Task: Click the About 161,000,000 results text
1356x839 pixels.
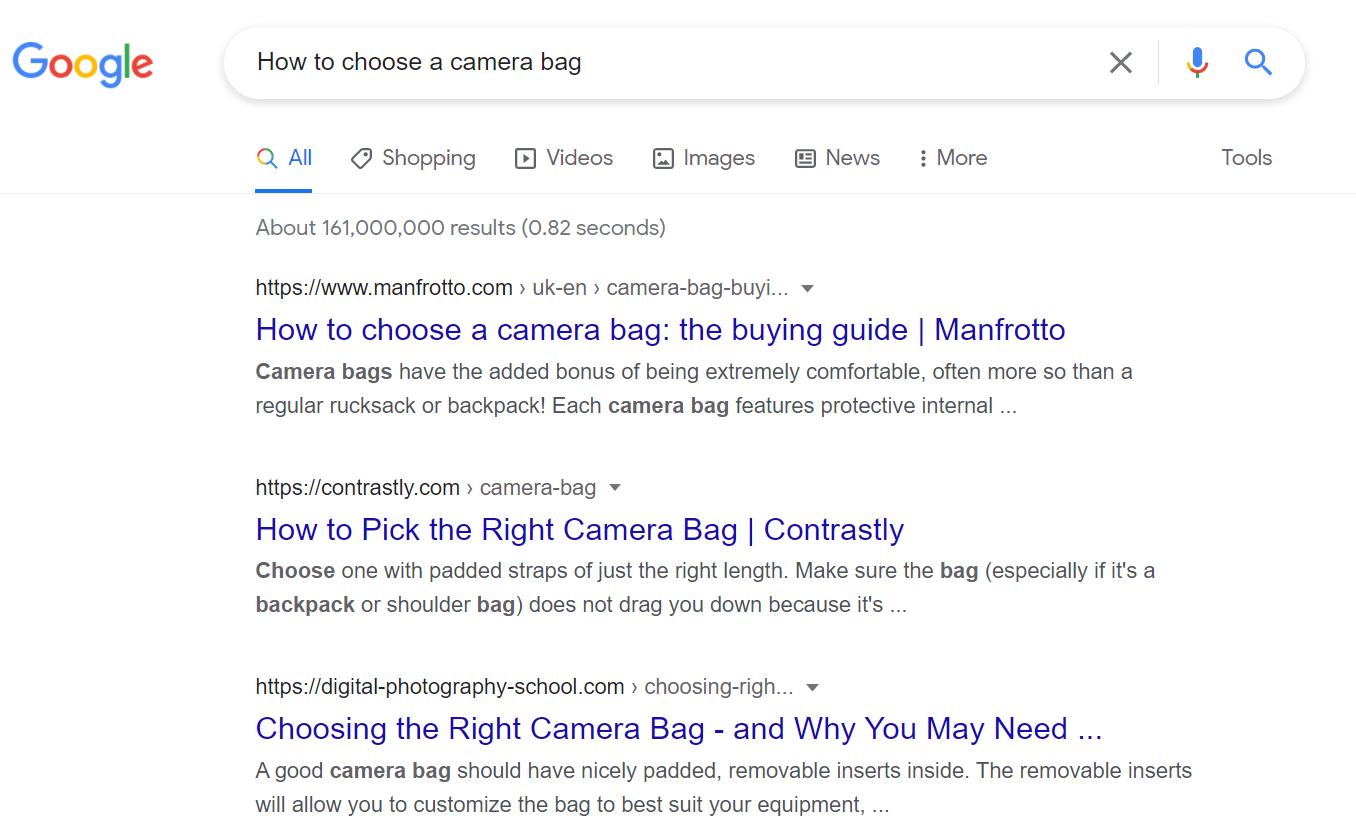Action: coord(460,228)
